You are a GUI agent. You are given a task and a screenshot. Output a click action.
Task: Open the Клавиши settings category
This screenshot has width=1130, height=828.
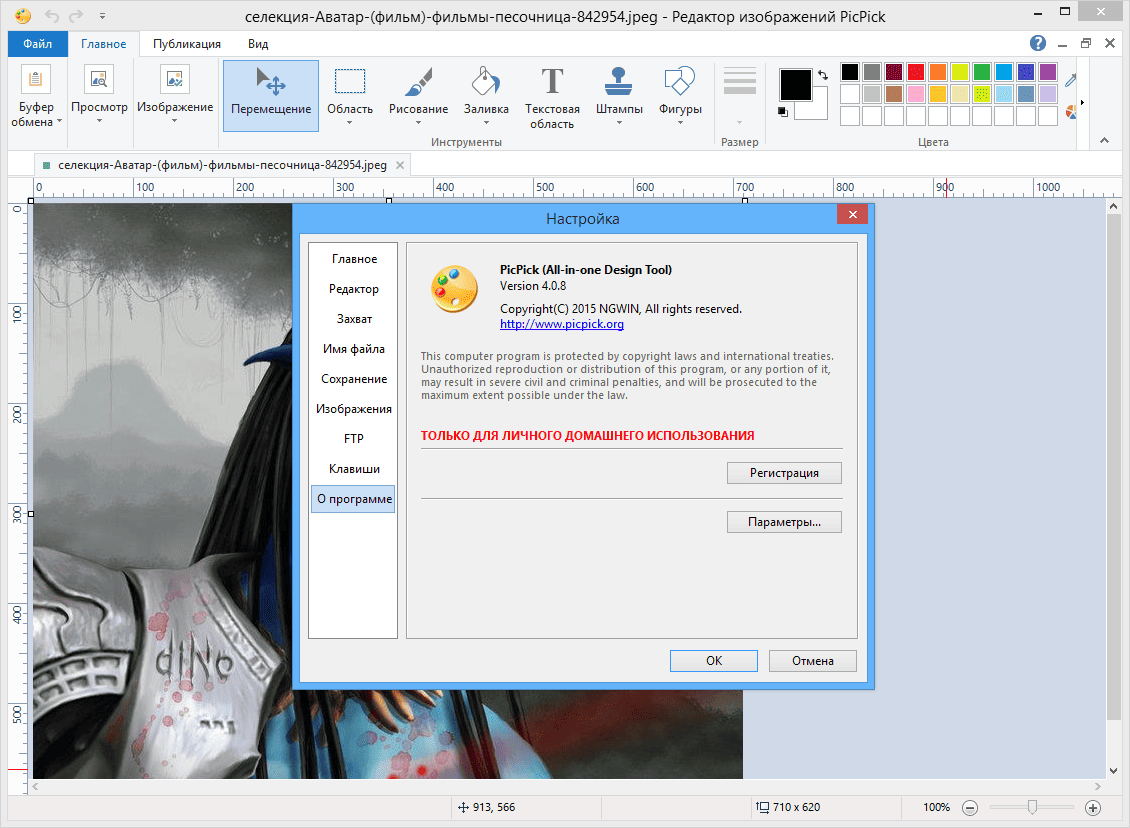pos(354,469)
